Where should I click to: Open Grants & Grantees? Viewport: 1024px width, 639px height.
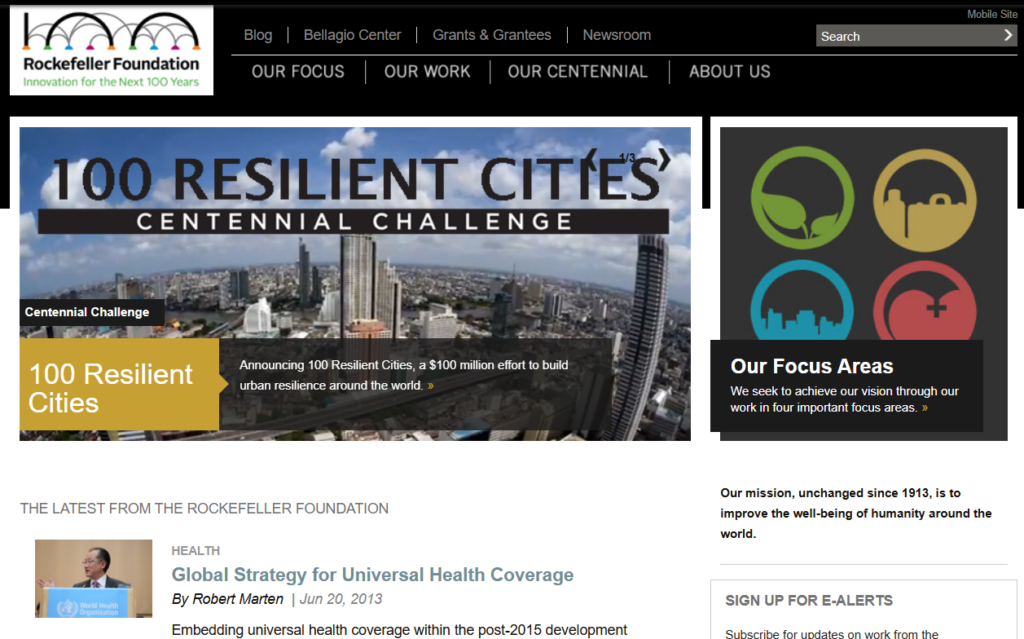(x=491, y=35)
